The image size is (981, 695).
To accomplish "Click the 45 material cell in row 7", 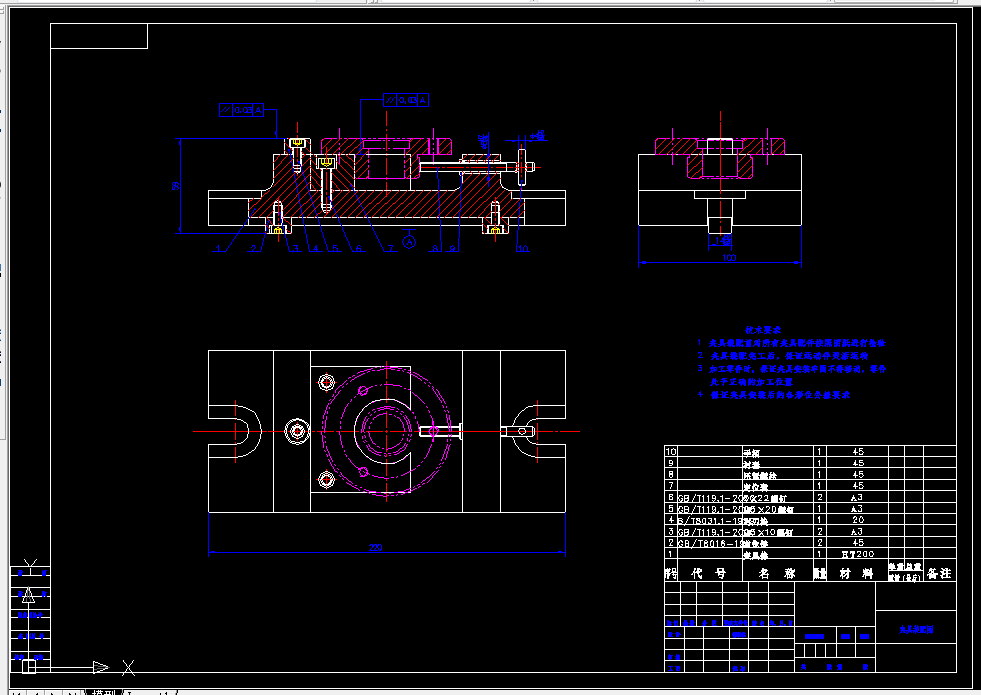I will tap(858, 485).
